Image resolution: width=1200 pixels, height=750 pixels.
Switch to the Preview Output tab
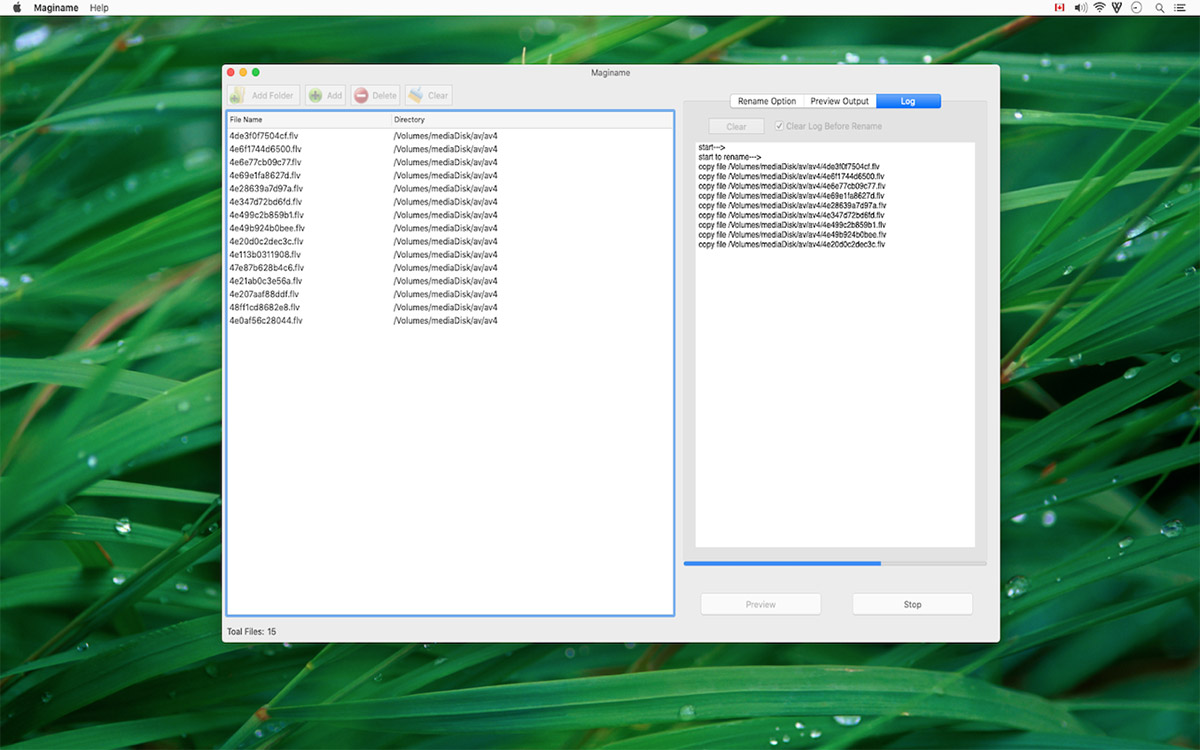(x=840, y=101)
